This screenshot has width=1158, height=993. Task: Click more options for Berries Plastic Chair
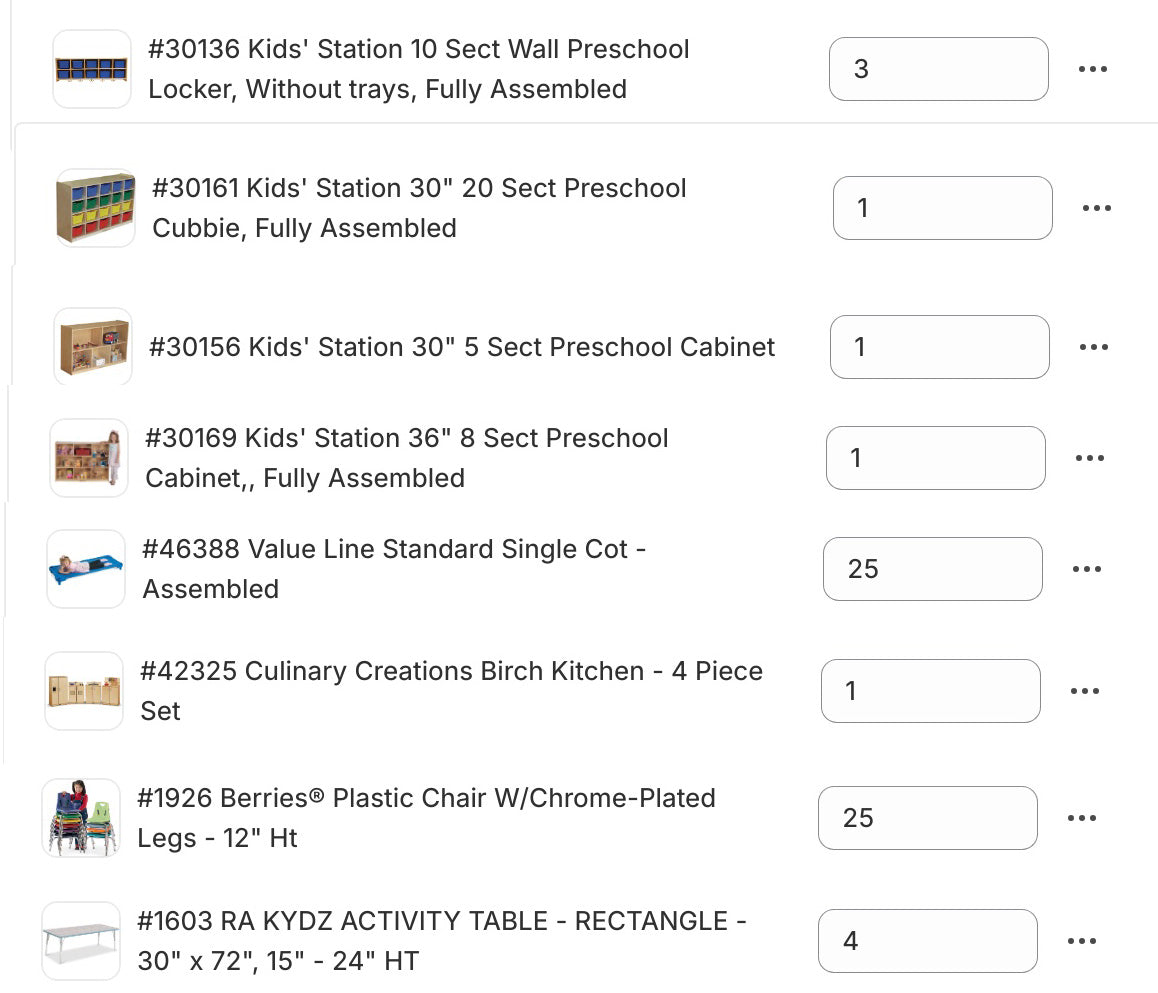click(x=1081, y=818)
